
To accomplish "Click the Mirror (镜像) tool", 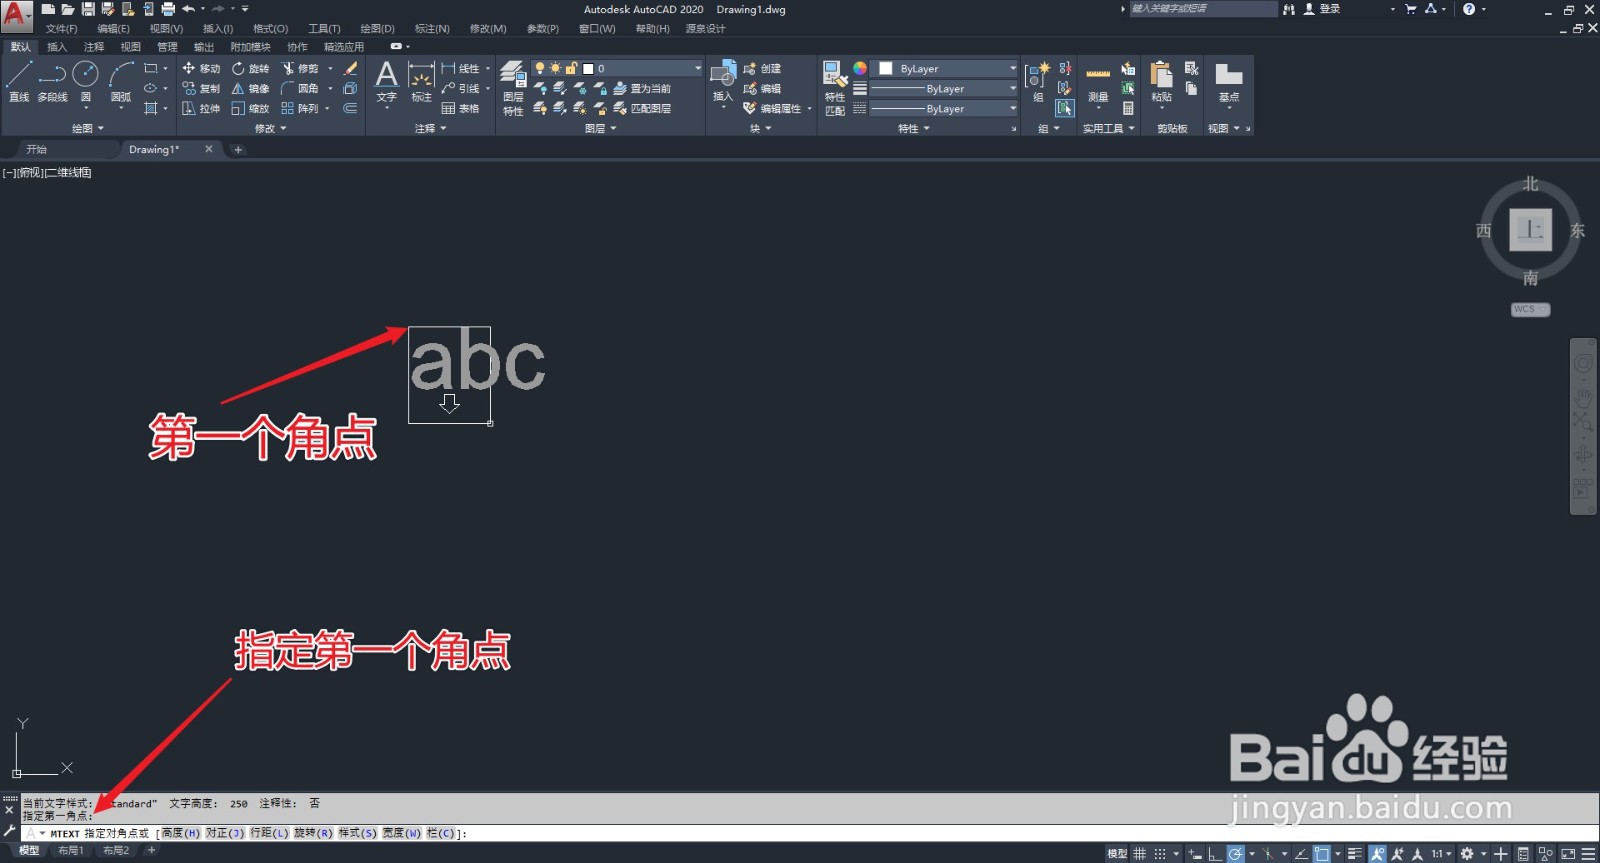I will pyautogui.click(x=250, y=88).
